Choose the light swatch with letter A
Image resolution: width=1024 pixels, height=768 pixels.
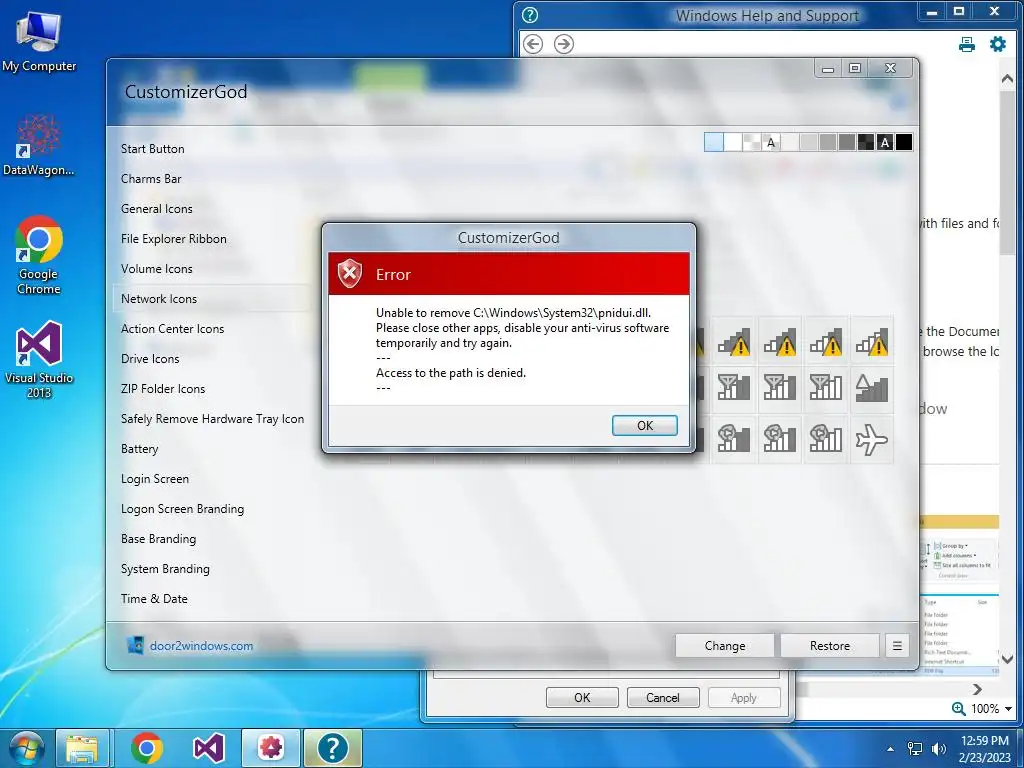[771, 142]
